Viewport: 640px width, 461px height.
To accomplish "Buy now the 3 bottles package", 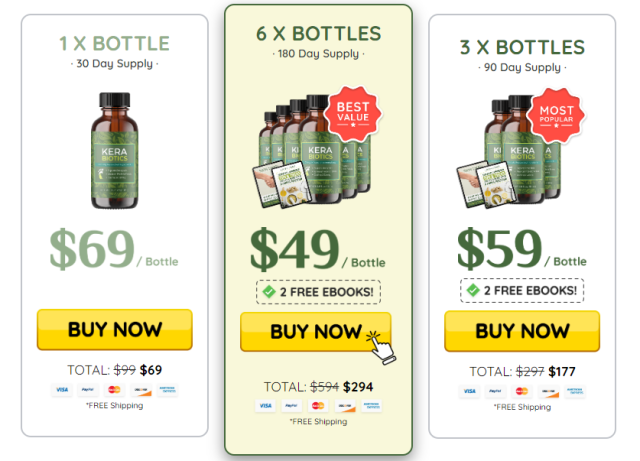I will coord(522,331).
